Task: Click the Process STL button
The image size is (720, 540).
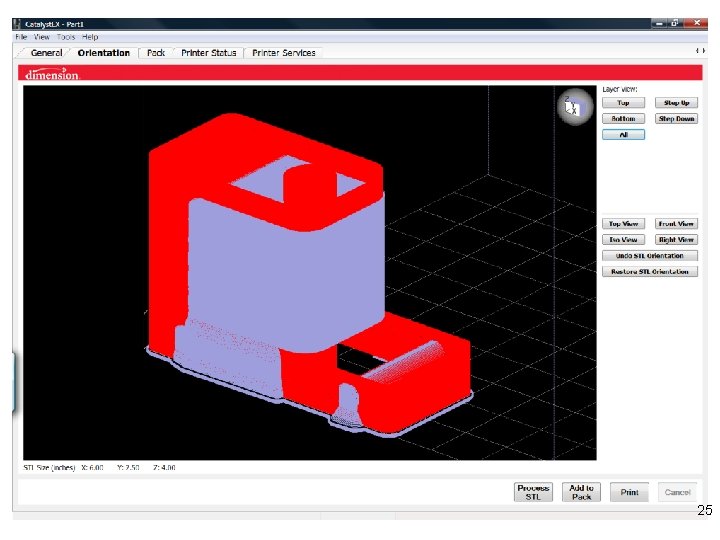Action: pos(533,492)
